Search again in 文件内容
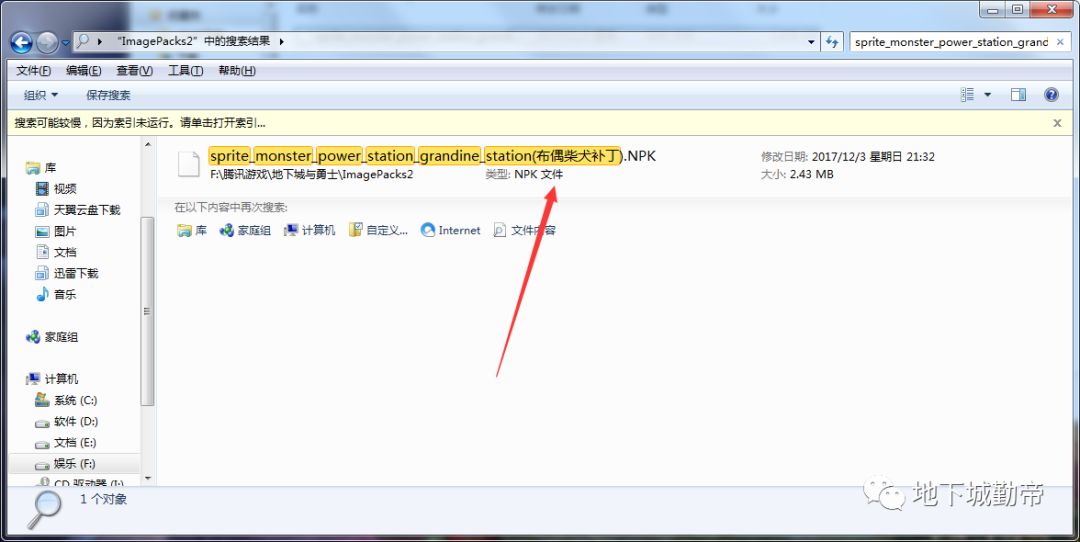 (x=524, y=231)
